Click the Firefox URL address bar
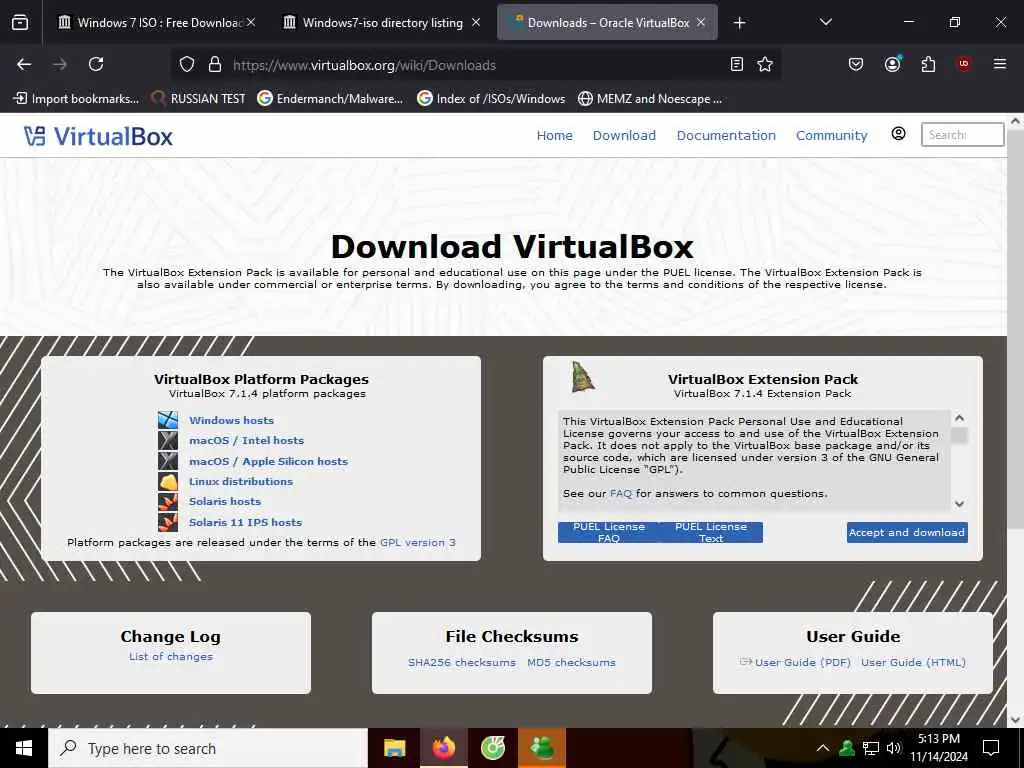Image resolution: width=1024 pixels, height=768 pixels. (x=477, y=65)
